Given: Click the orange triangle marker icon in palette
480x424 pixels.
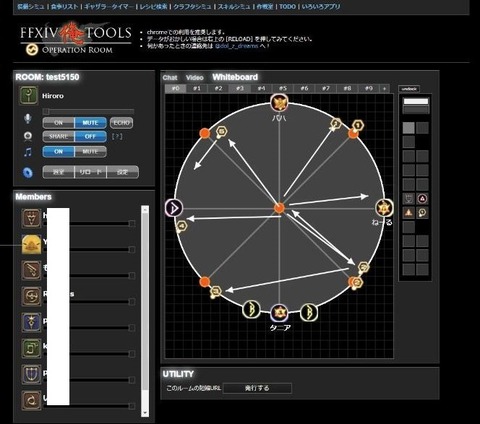Looking at the screenshot, I should point(409,213).
